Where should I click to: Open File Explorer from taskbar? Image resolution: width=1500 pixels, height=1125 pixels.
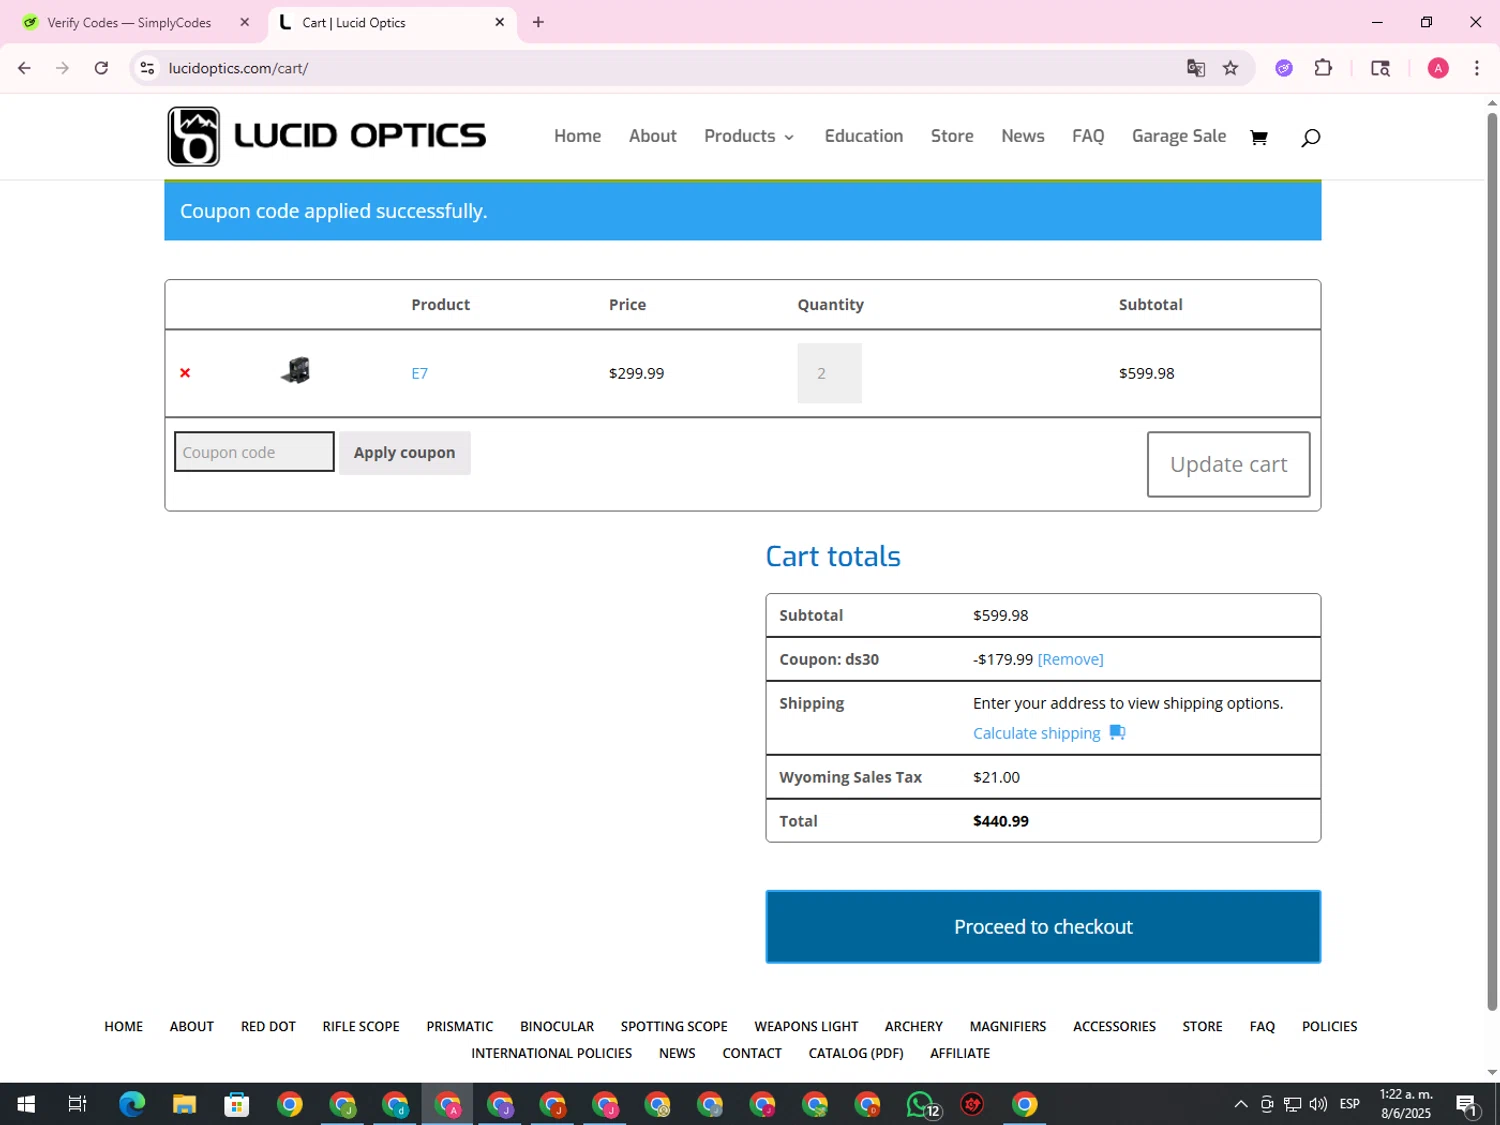[184, 1104]
